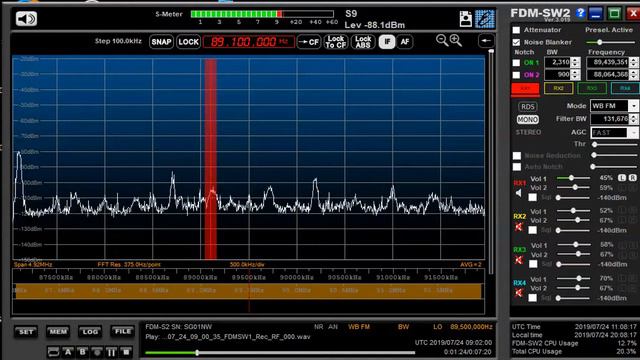Viewport: 640px width, 360px height.
Task: Click the SNAP button
Action: (x=161, y=42)
